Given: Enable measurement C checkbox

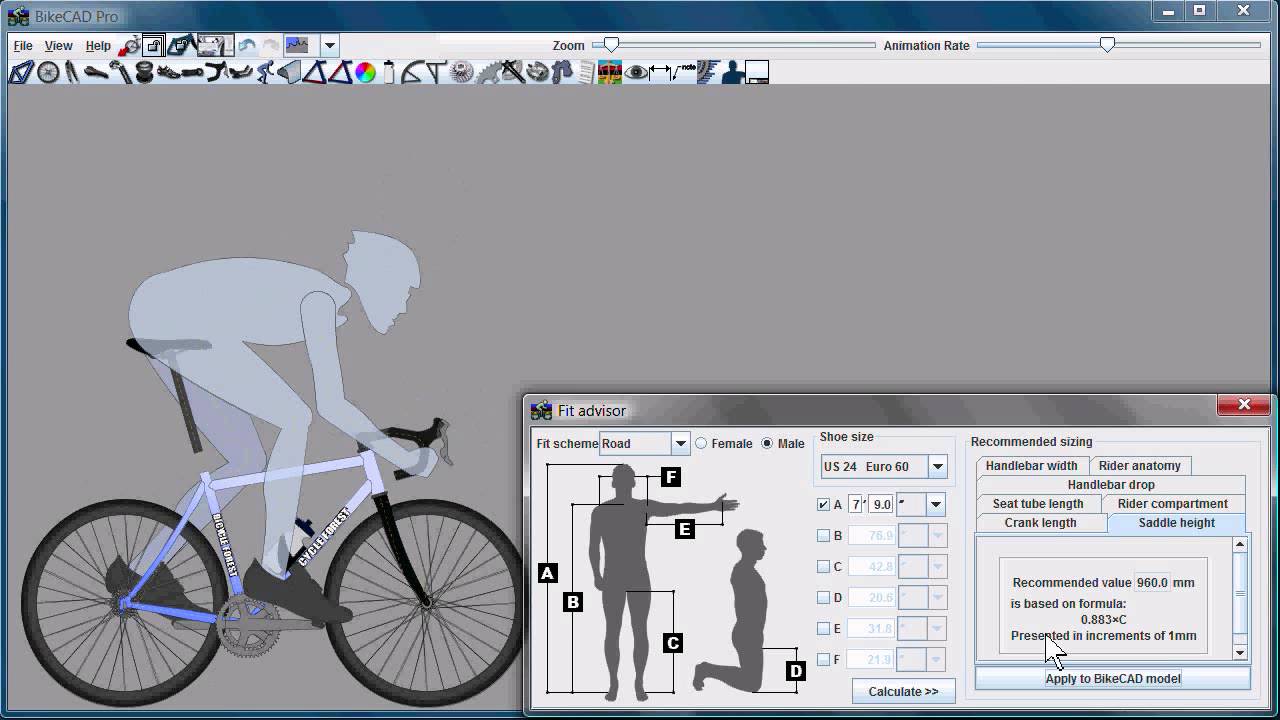Looking at the screenshot, I should 823,566.
